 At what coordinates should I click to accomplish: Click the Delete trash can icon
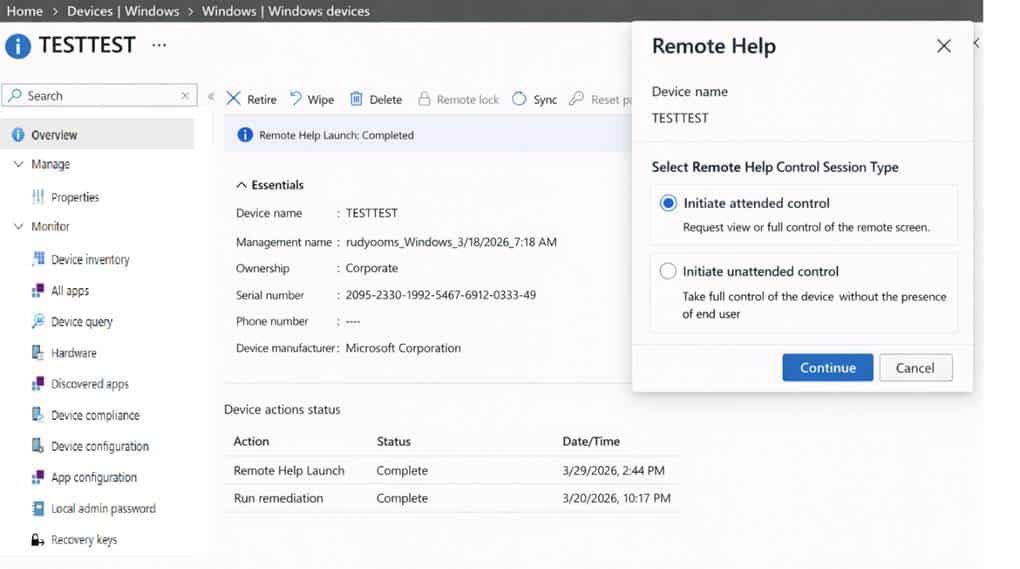(x=356, y=99)
